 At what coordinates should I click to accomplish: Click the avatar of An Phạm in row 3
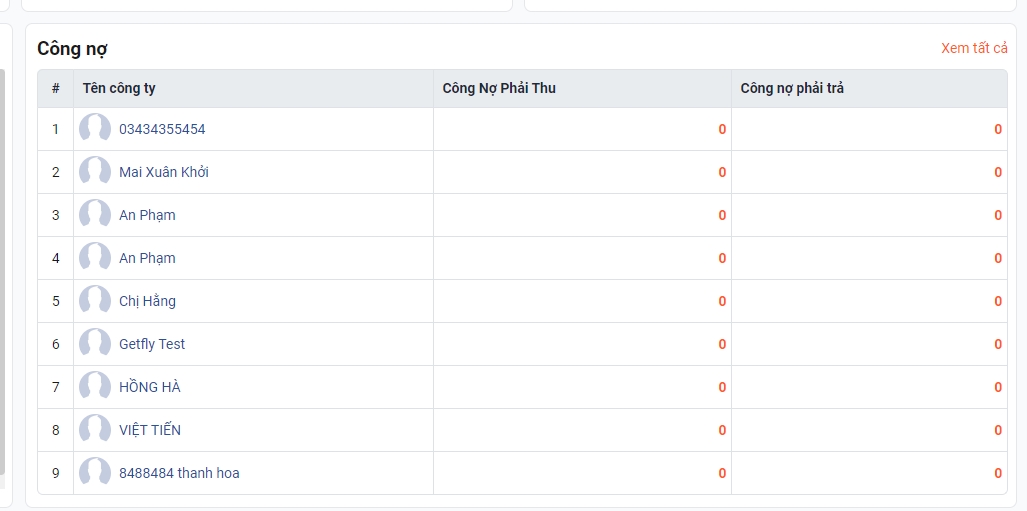click(95, 215)
